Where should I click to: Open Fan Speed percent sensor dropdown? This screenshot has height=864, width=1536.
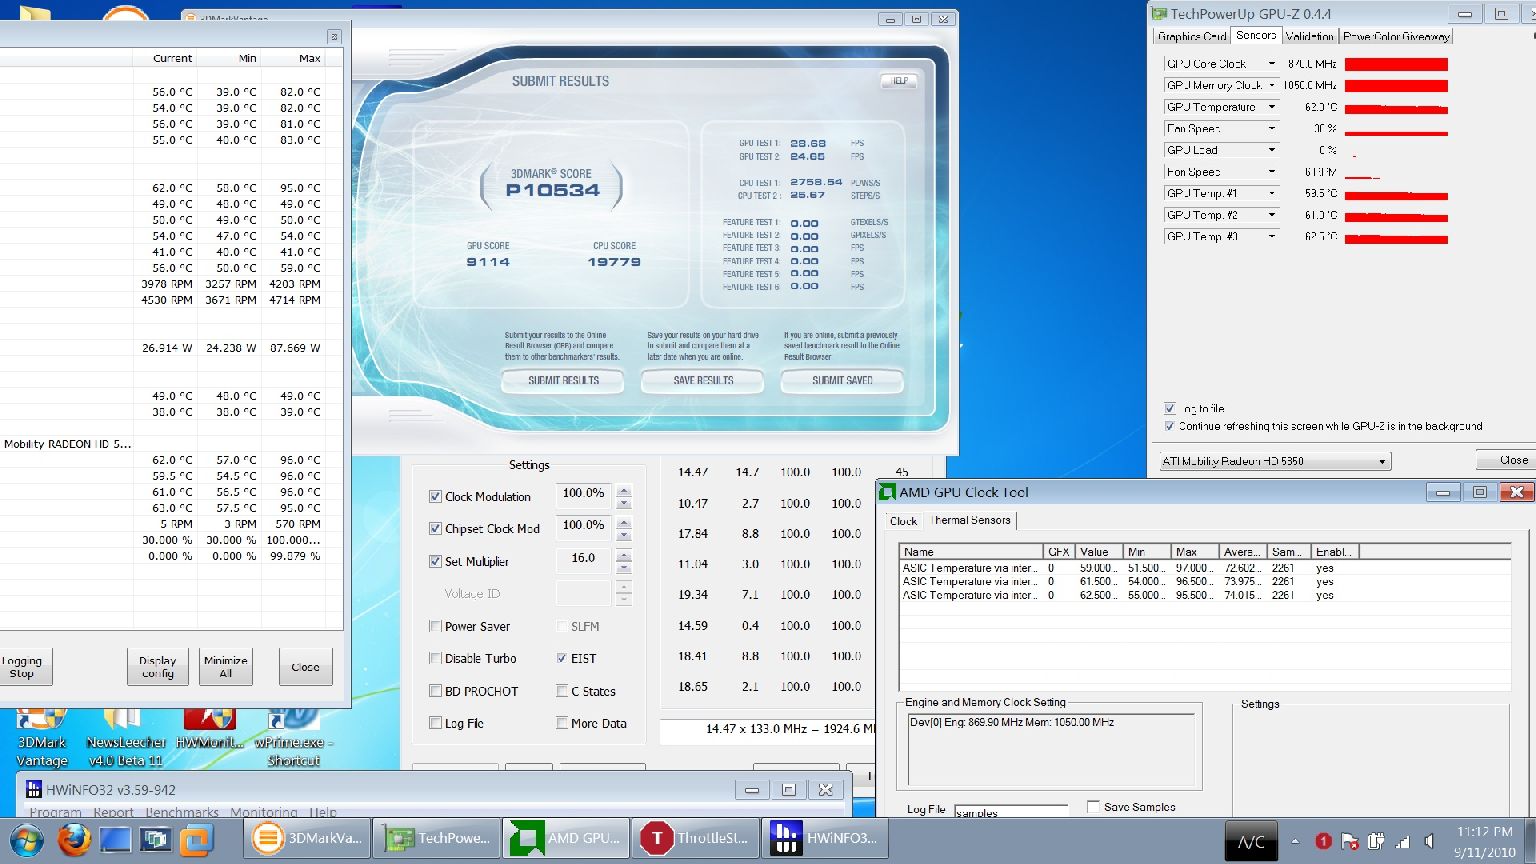(x=1272, y=128)
